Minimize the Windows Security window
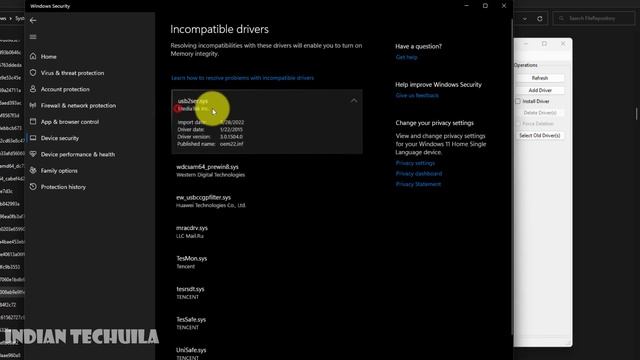The width and height of the screenshot is (640, 360). (467, 6)
